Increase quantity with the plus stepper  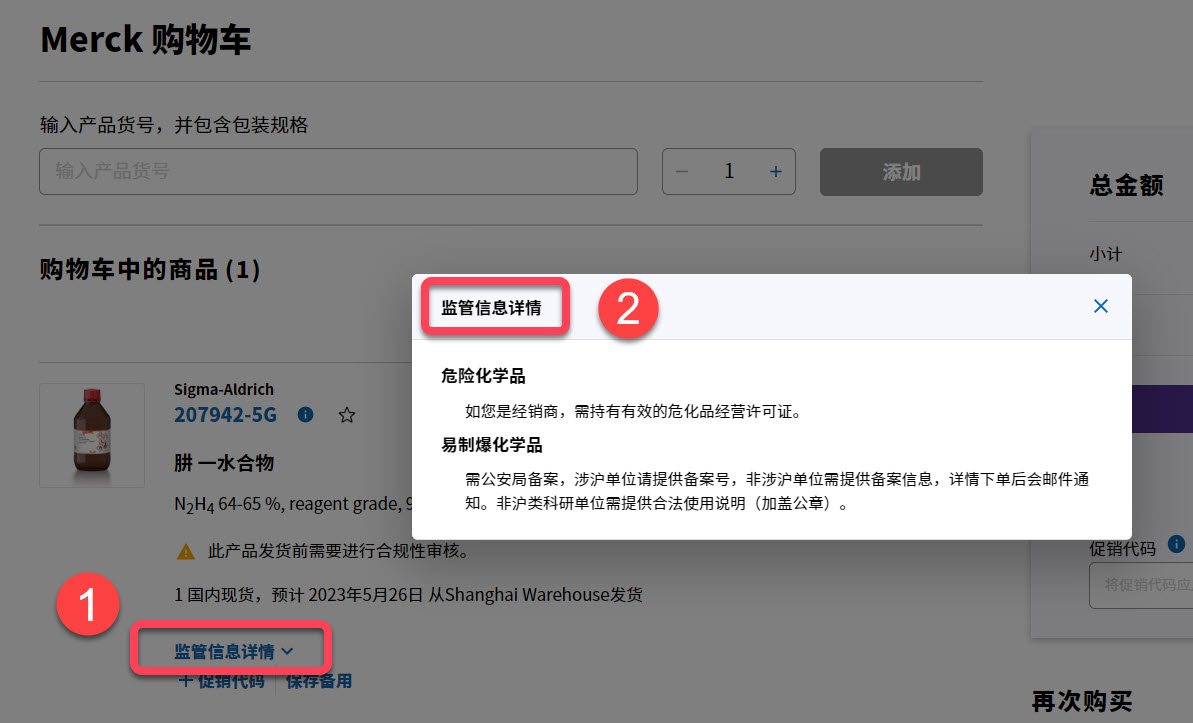775,171
